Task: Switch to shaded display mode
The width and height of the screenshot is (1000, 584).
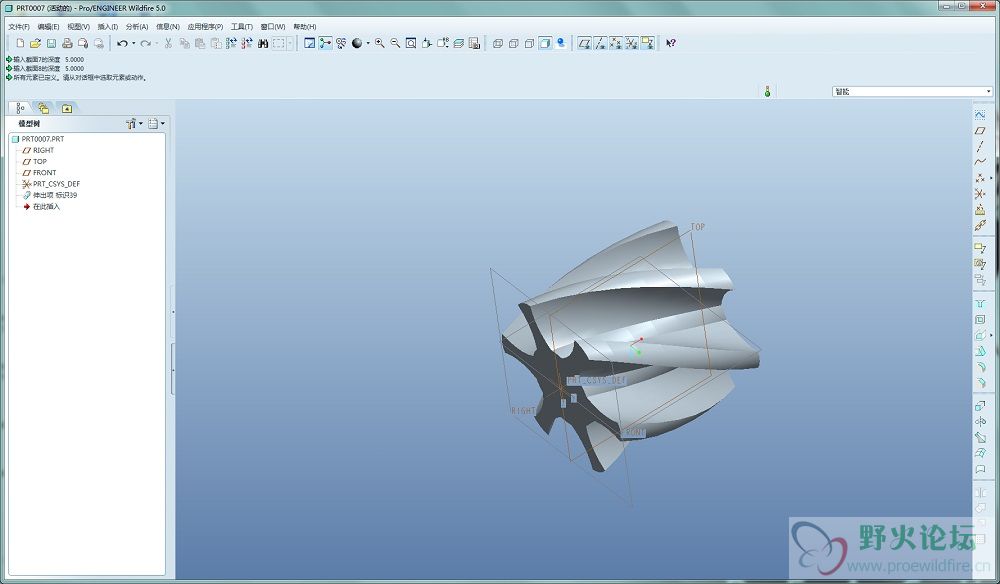Action: click(x=545, y=43)
